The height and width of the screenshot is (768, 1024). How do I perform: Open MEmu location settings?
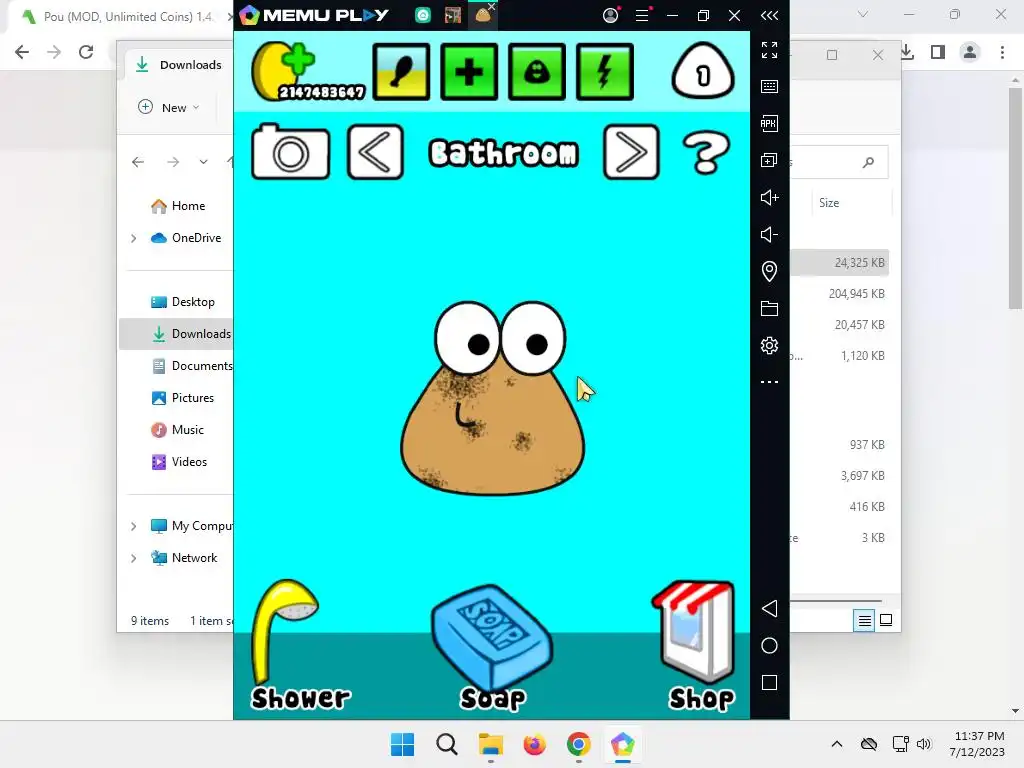click(x=769, y=271)
